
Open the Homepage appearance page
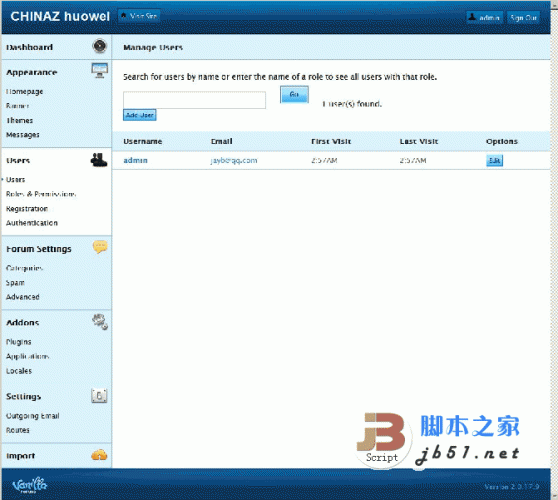tap(25, 91)
